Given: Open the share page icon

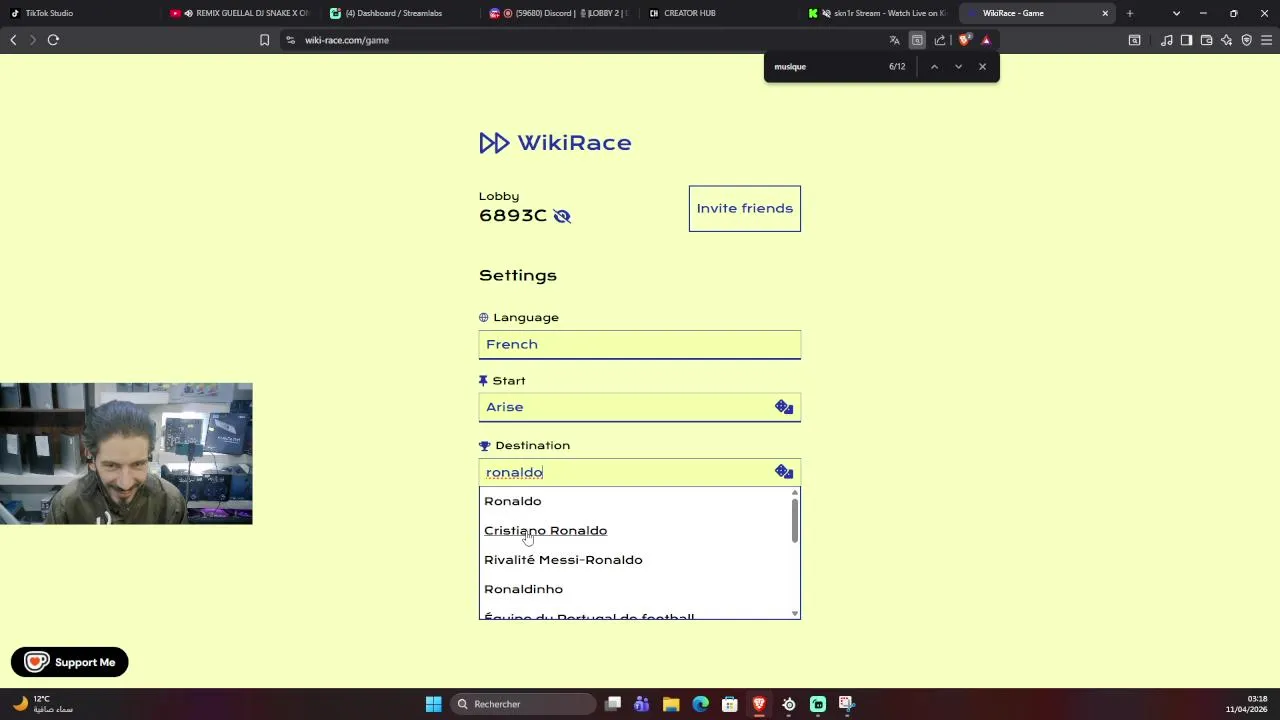Looking at the screenshot, I should [940, 40].
